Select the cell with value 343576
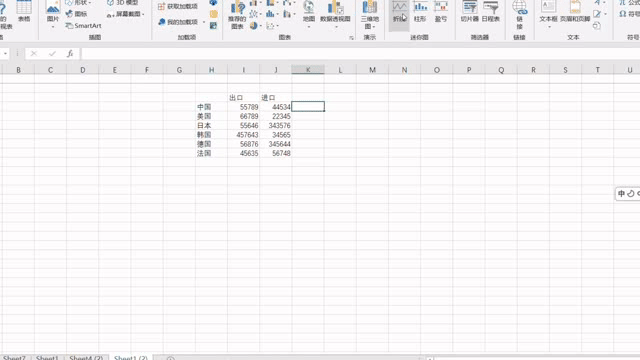Image resolution: width=640 pixels, height=360 pixels. coord(276,125)
